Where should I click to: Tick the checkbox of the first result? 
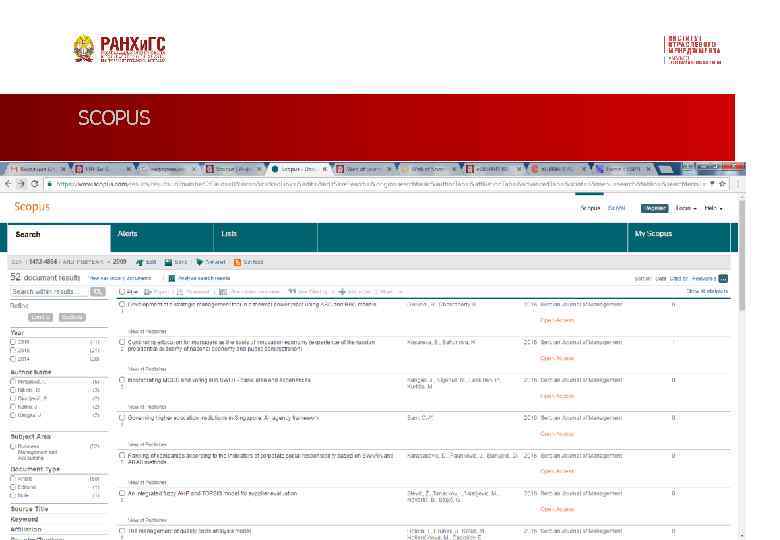[122, 304]
